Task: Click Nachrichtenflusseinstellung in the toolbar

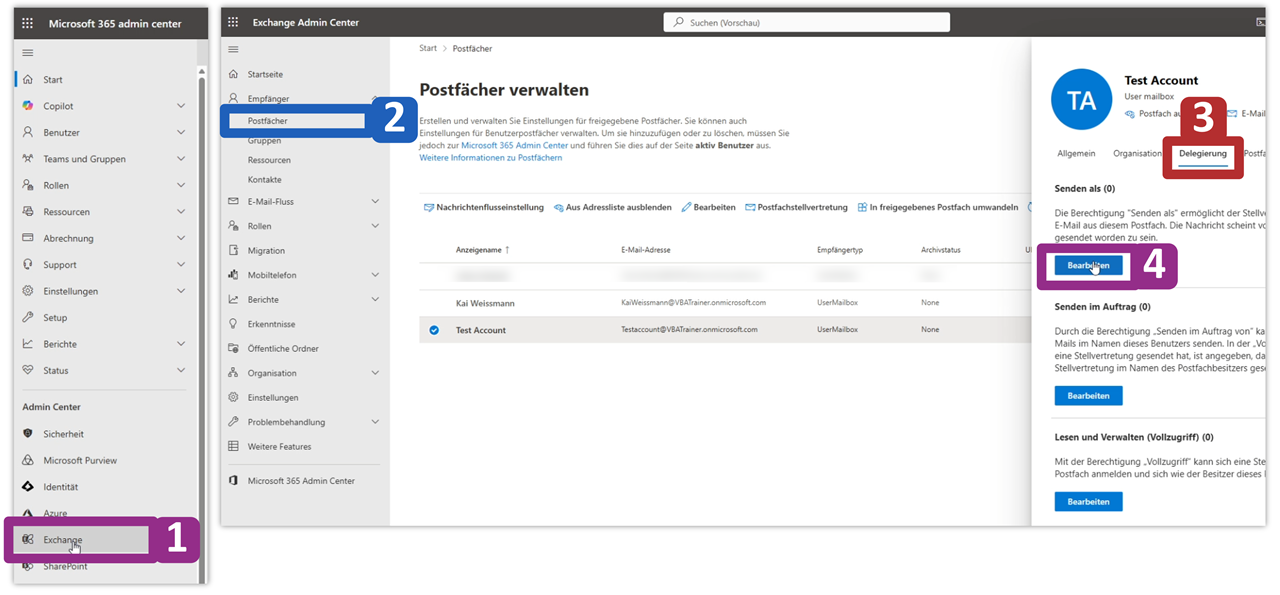Action: tap(484, 207)
